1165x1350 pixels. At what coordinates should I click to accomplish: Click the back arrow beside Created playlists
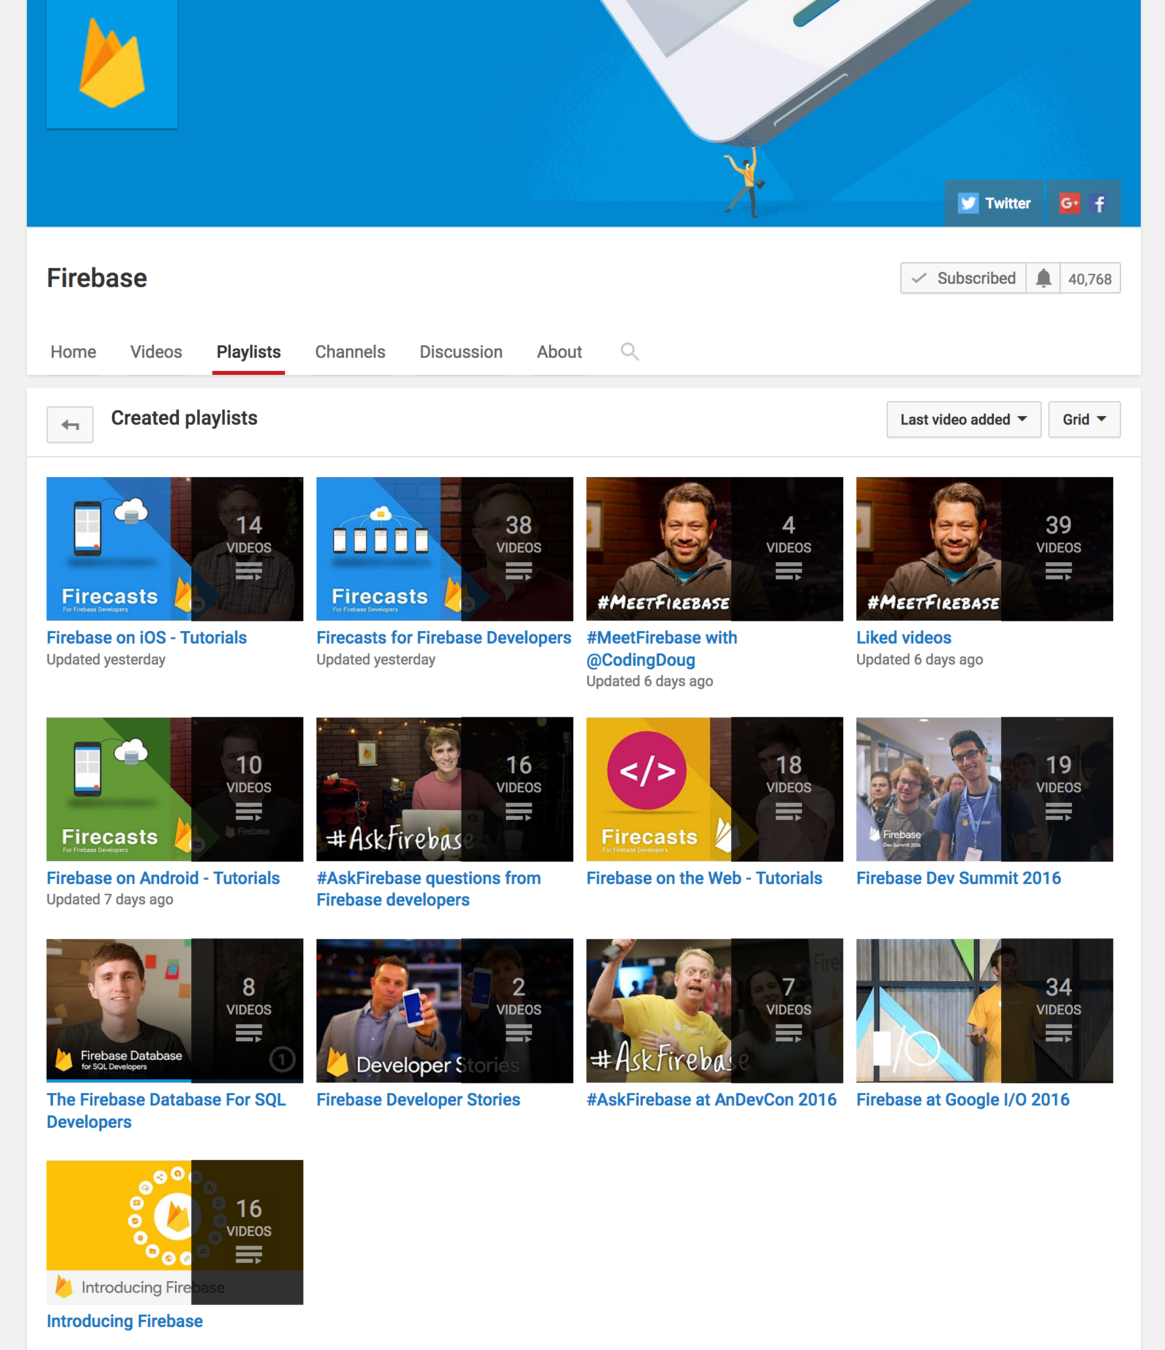(70, 425)
